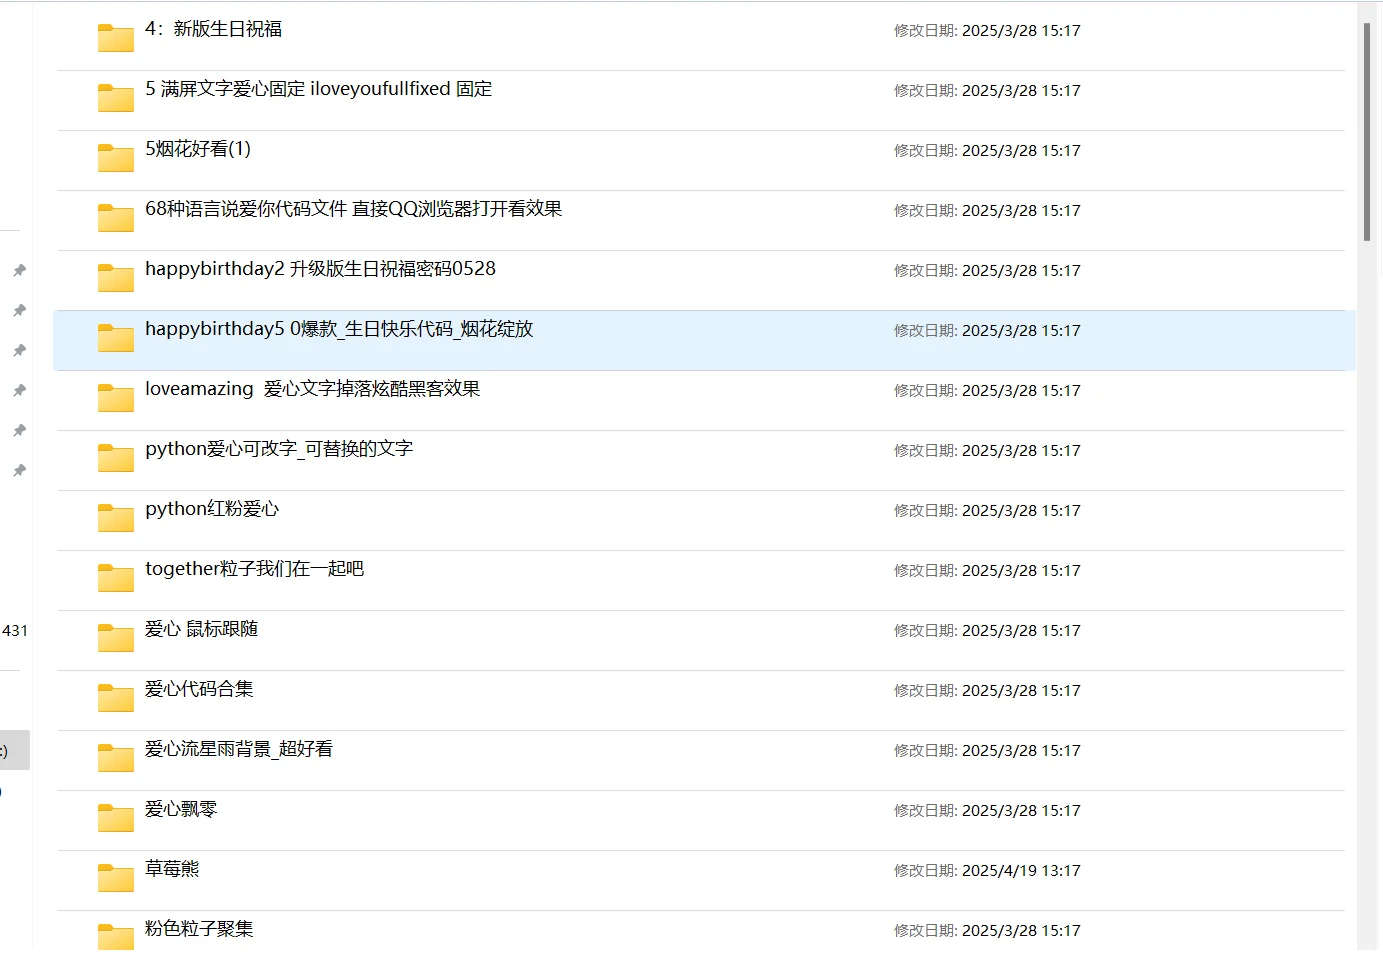Open the 4：新版生日祝福 folder

point(213,29)
